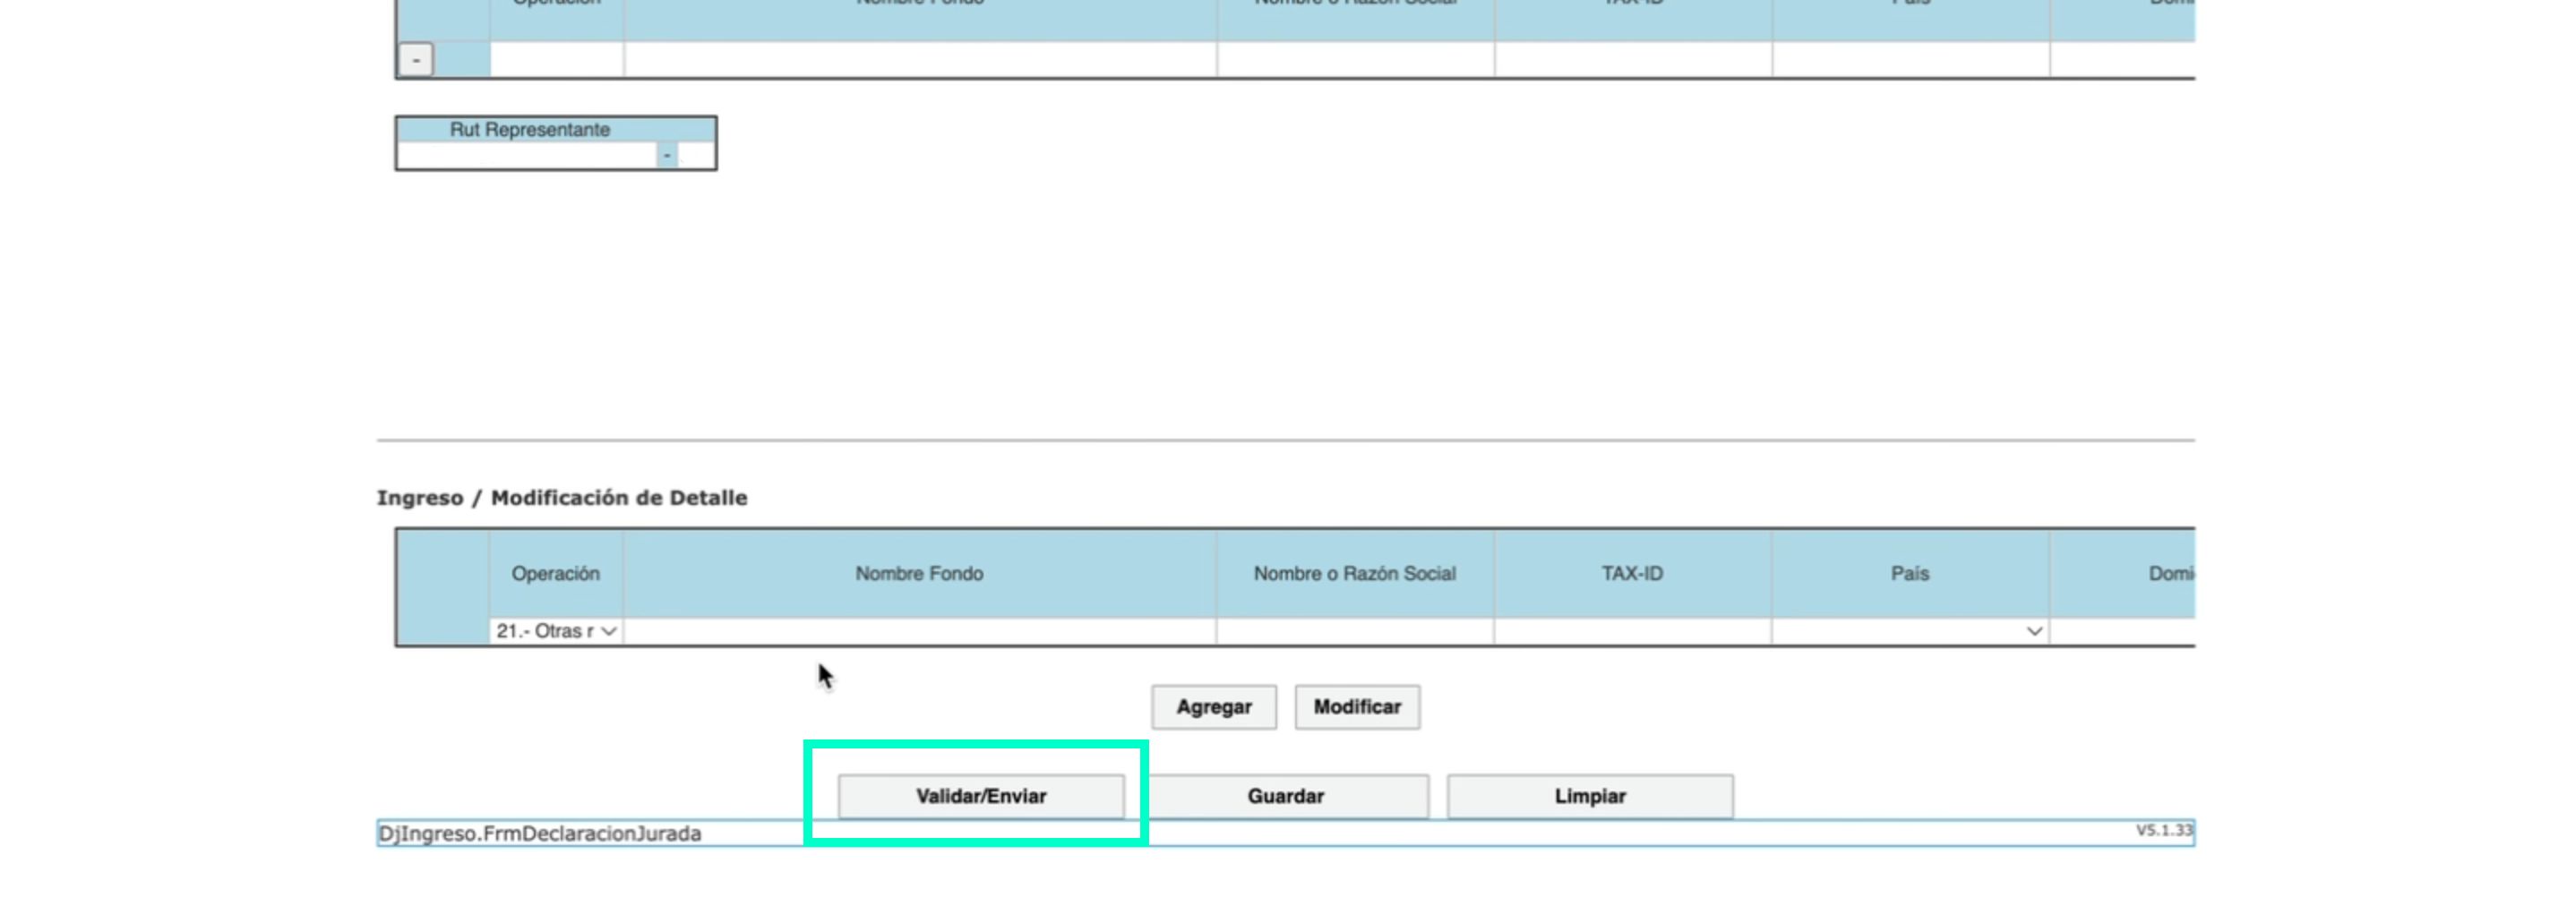Focus the Nombre o Razón Social input field
The height and width of the screenshot is (906, 2576).
coord(1354,631)
